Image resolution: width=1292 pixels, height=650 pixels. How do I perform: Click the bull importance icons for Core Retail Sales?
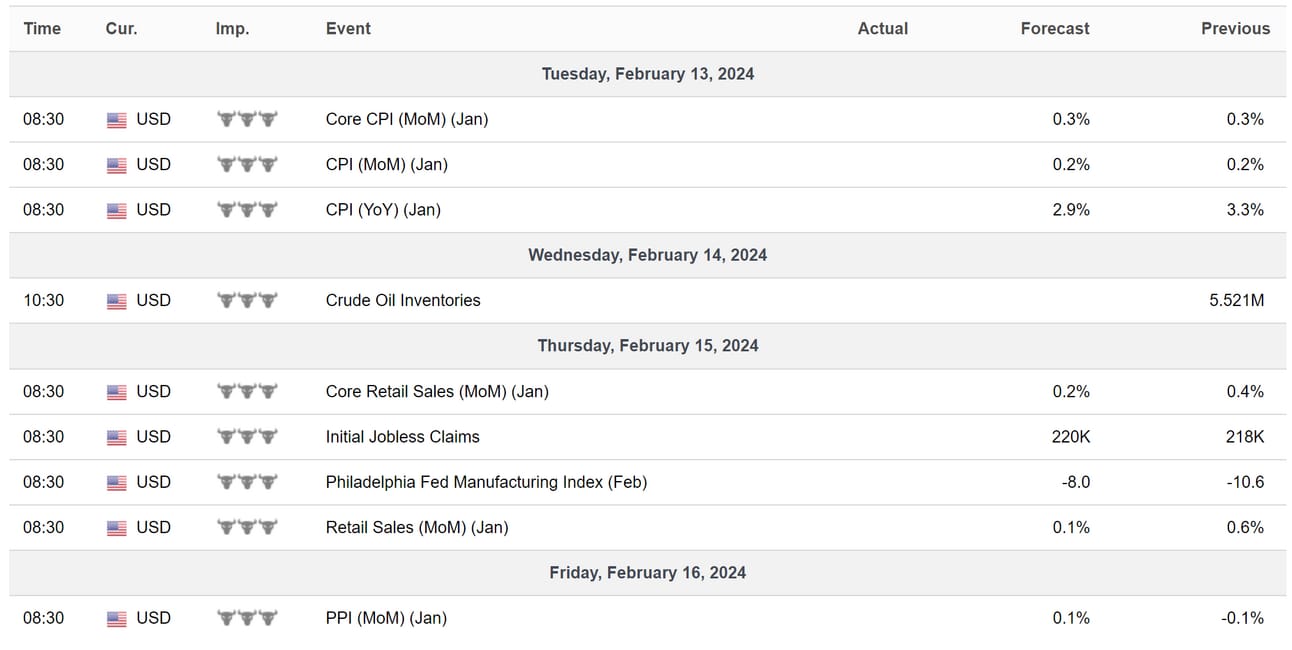247,392
